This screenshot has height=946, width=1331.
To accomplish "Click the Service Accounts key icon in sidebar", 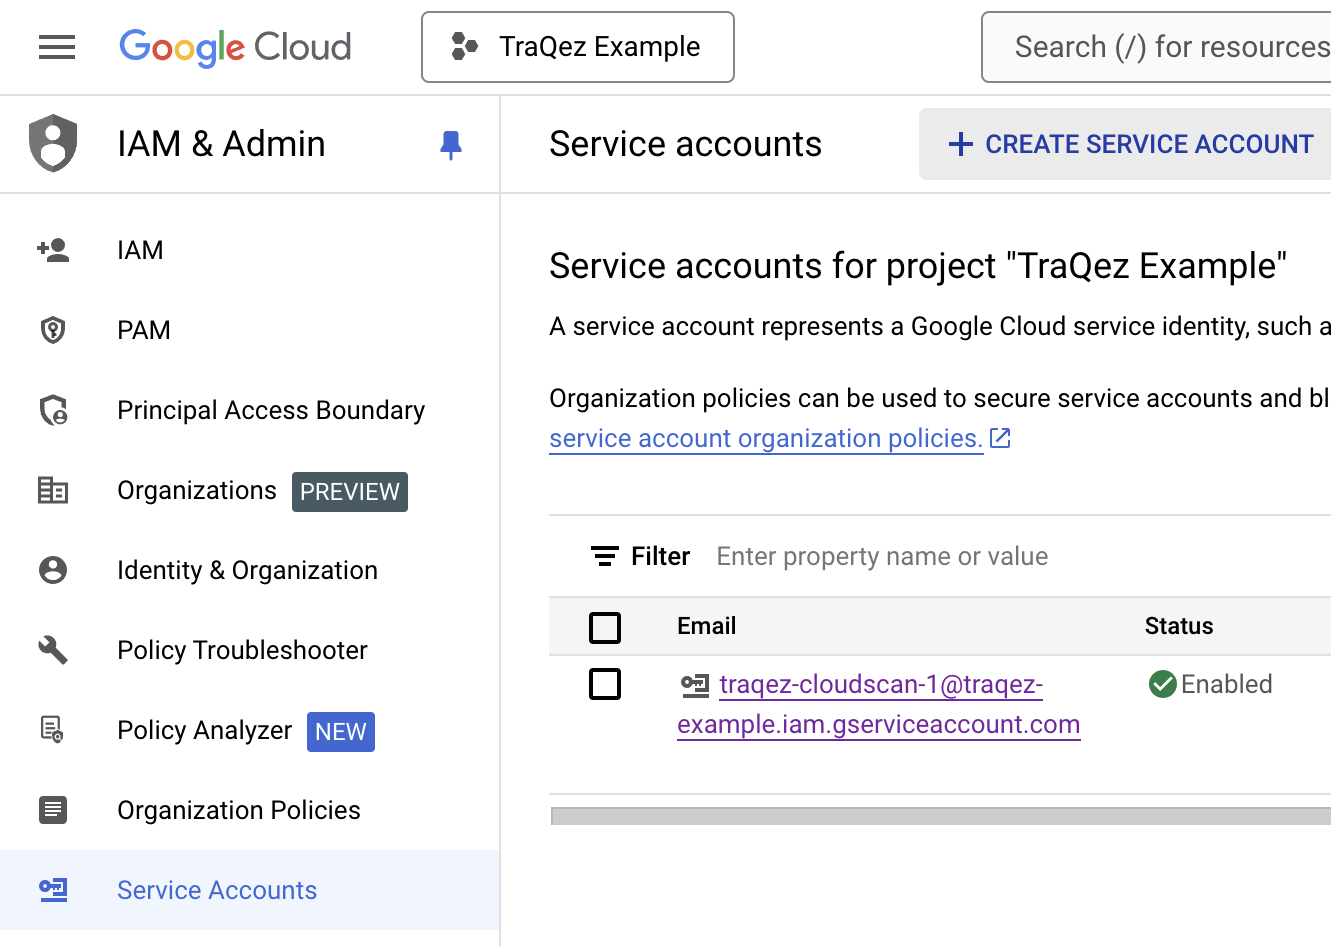I will (x=52, y=890).
